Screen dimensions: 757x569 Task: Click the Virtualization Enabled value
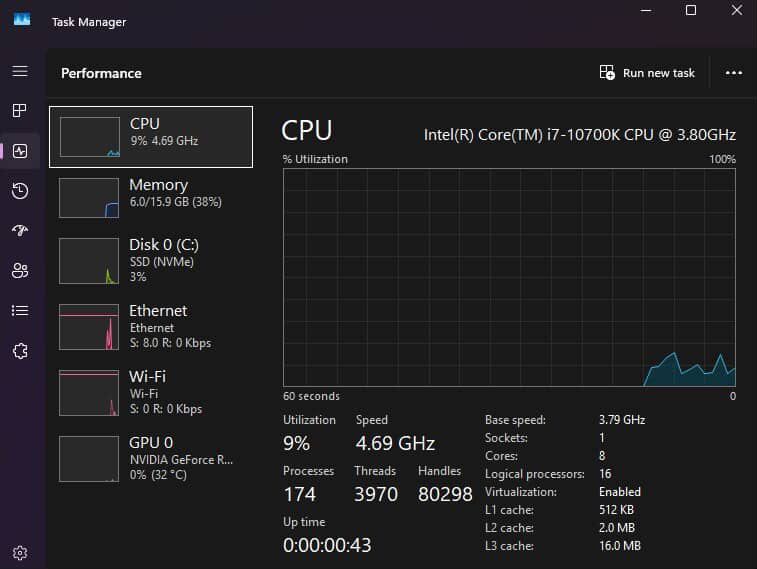pos(620,492)
